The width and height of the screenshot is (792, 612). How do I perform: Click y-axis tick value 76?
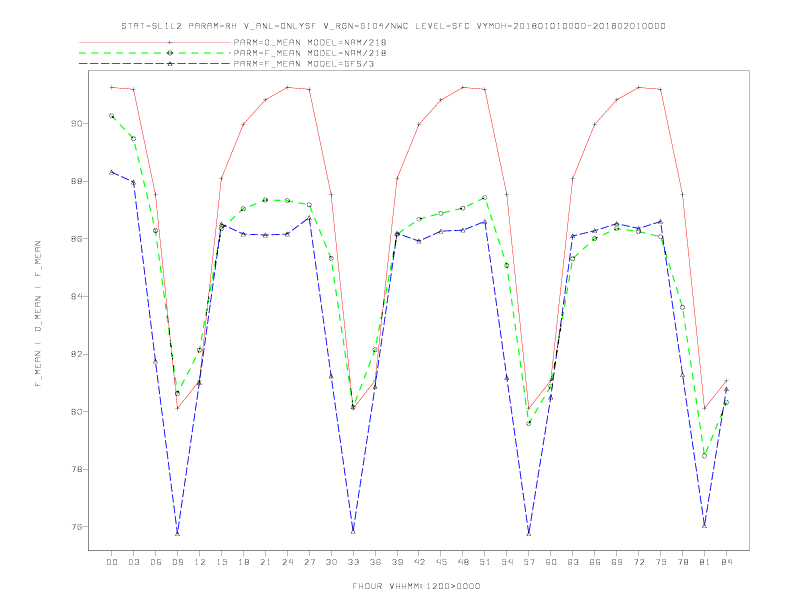pyautogui.click(x=76, y=527)
